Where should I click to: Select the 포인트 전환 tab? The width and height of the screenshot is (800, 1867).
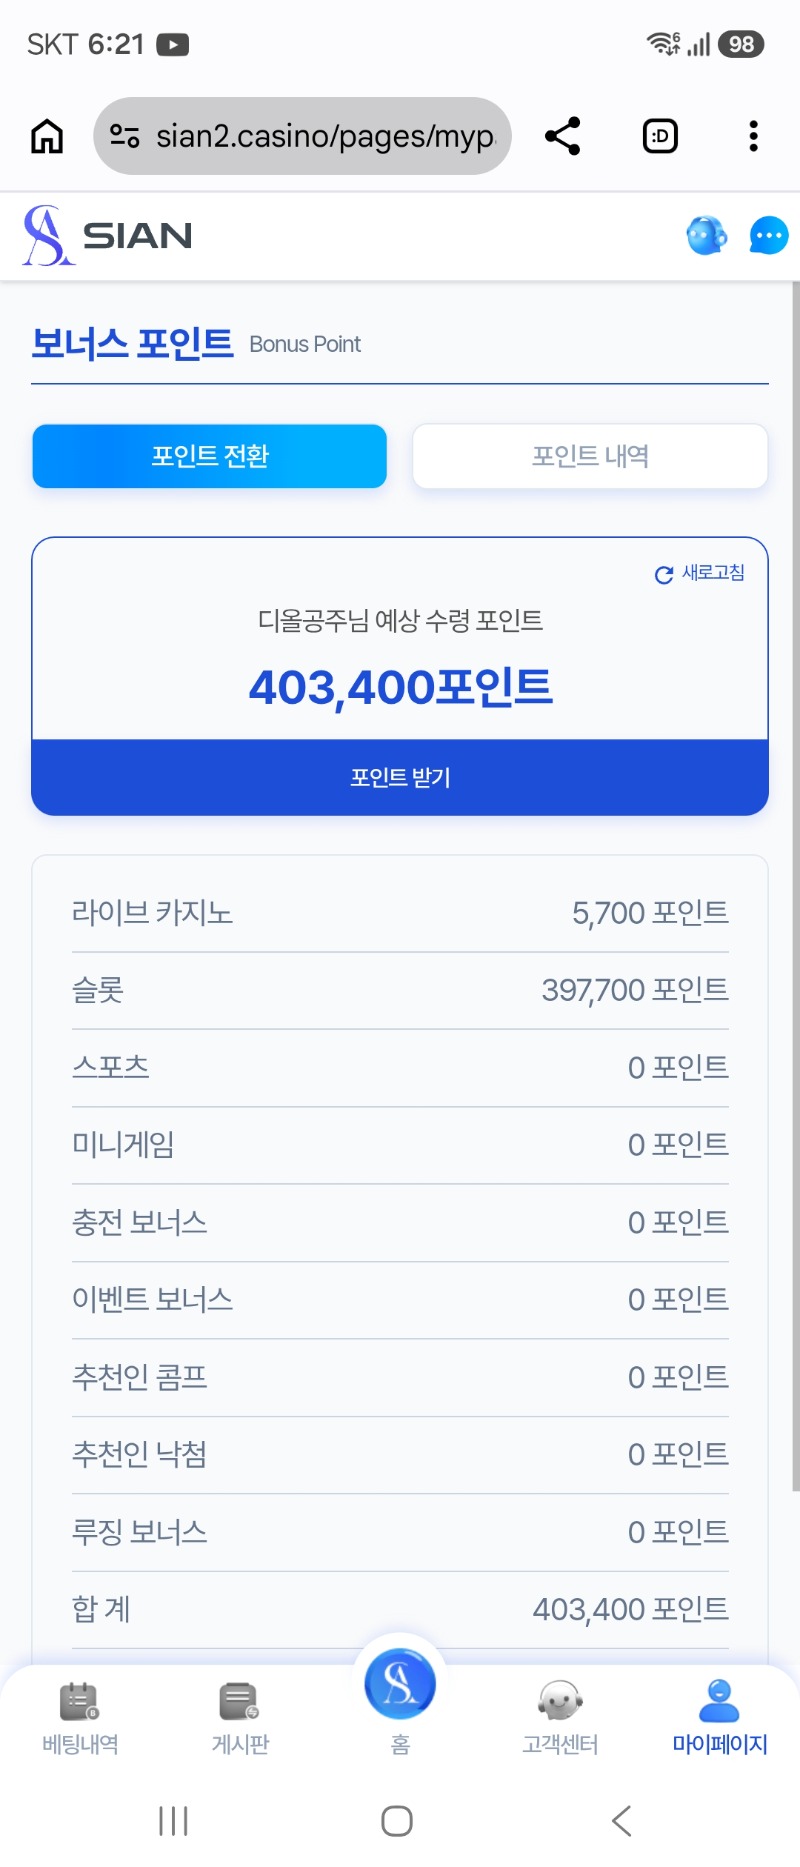click(x=210, y=456)
